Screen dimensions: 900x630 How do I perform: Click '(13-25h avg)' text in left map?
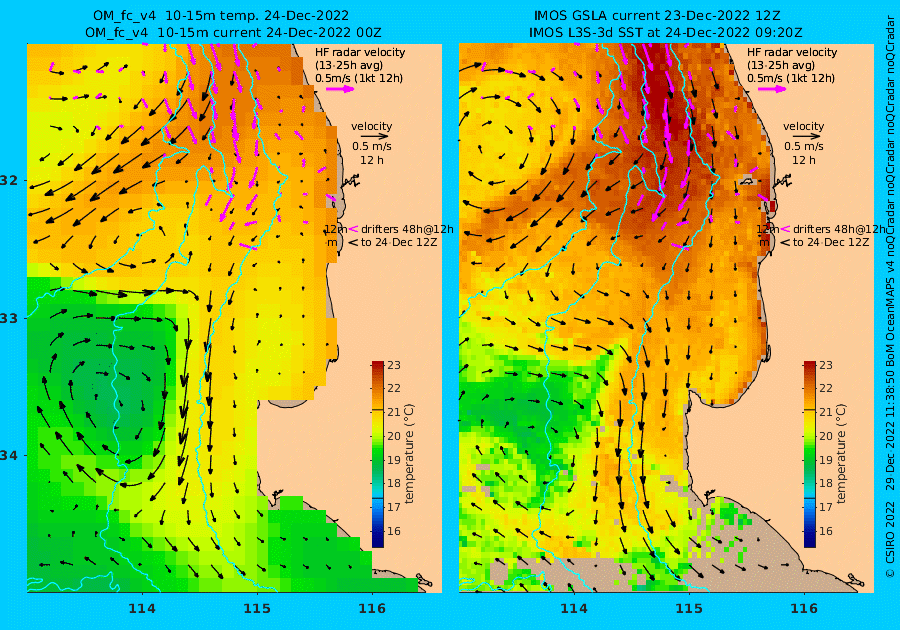(349, 65)
